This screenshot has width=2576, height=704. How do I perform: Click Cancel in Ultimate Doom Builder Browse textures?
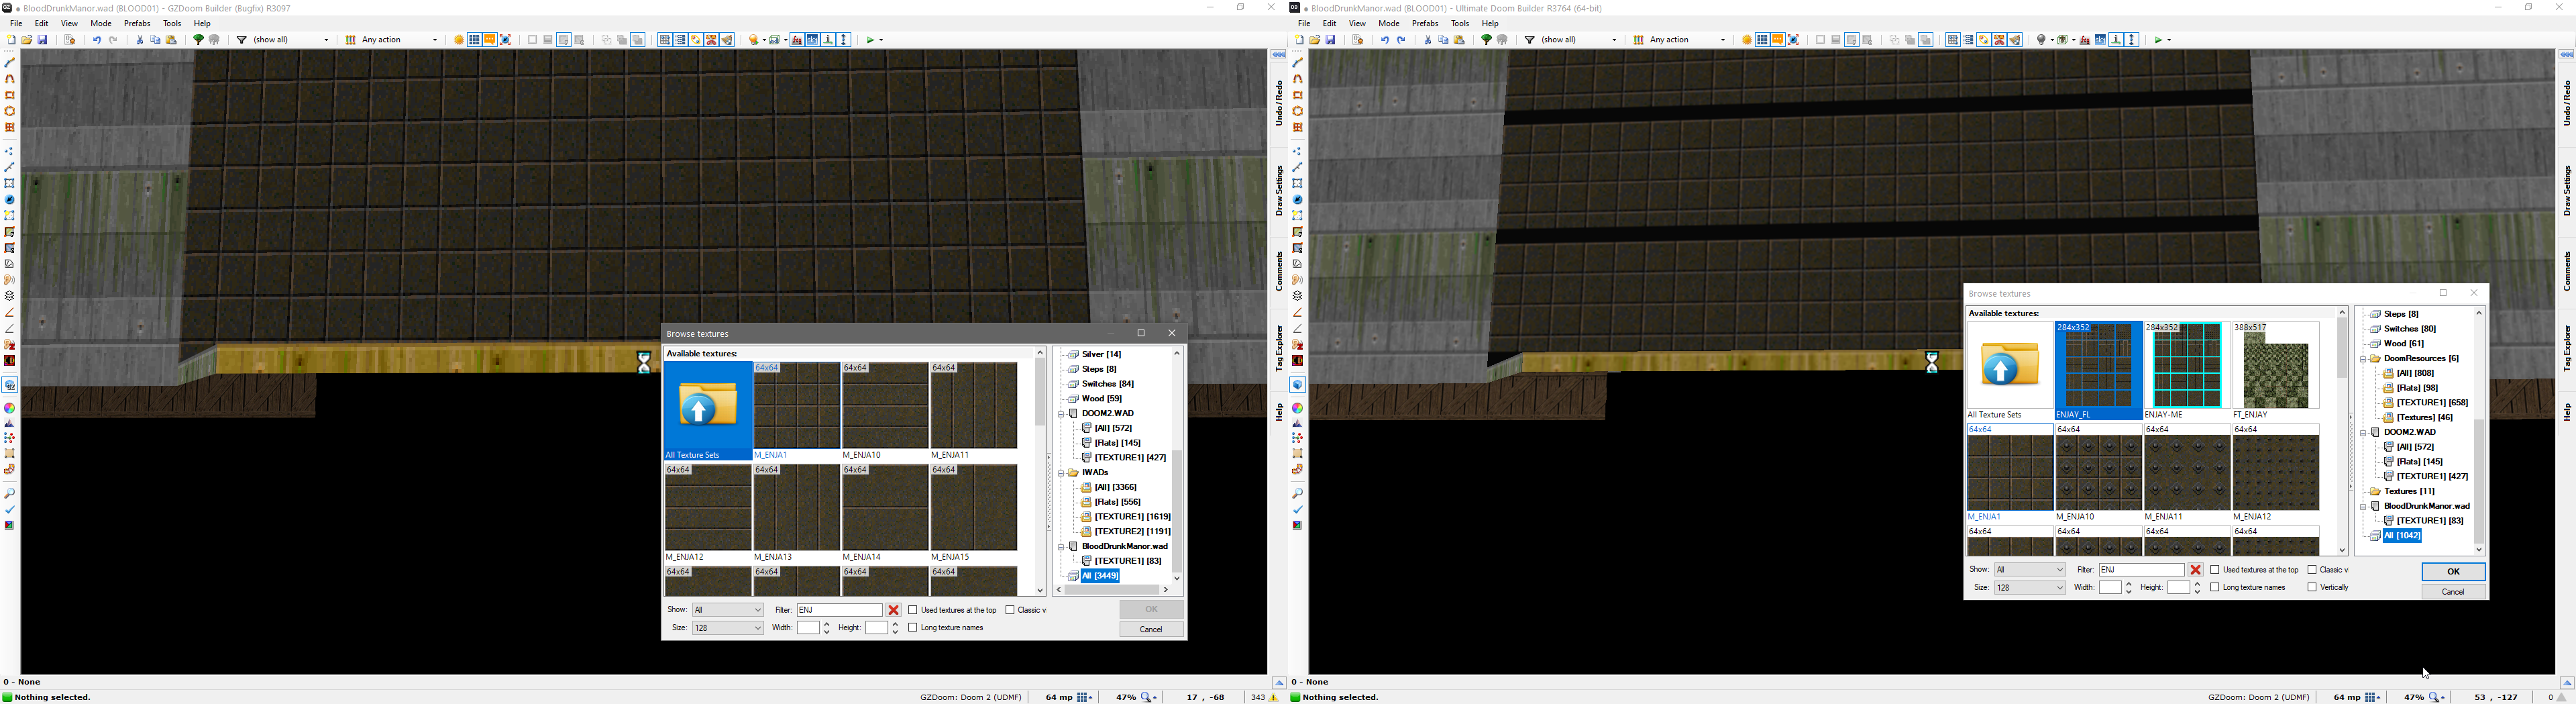click(x=2453, y=592)
